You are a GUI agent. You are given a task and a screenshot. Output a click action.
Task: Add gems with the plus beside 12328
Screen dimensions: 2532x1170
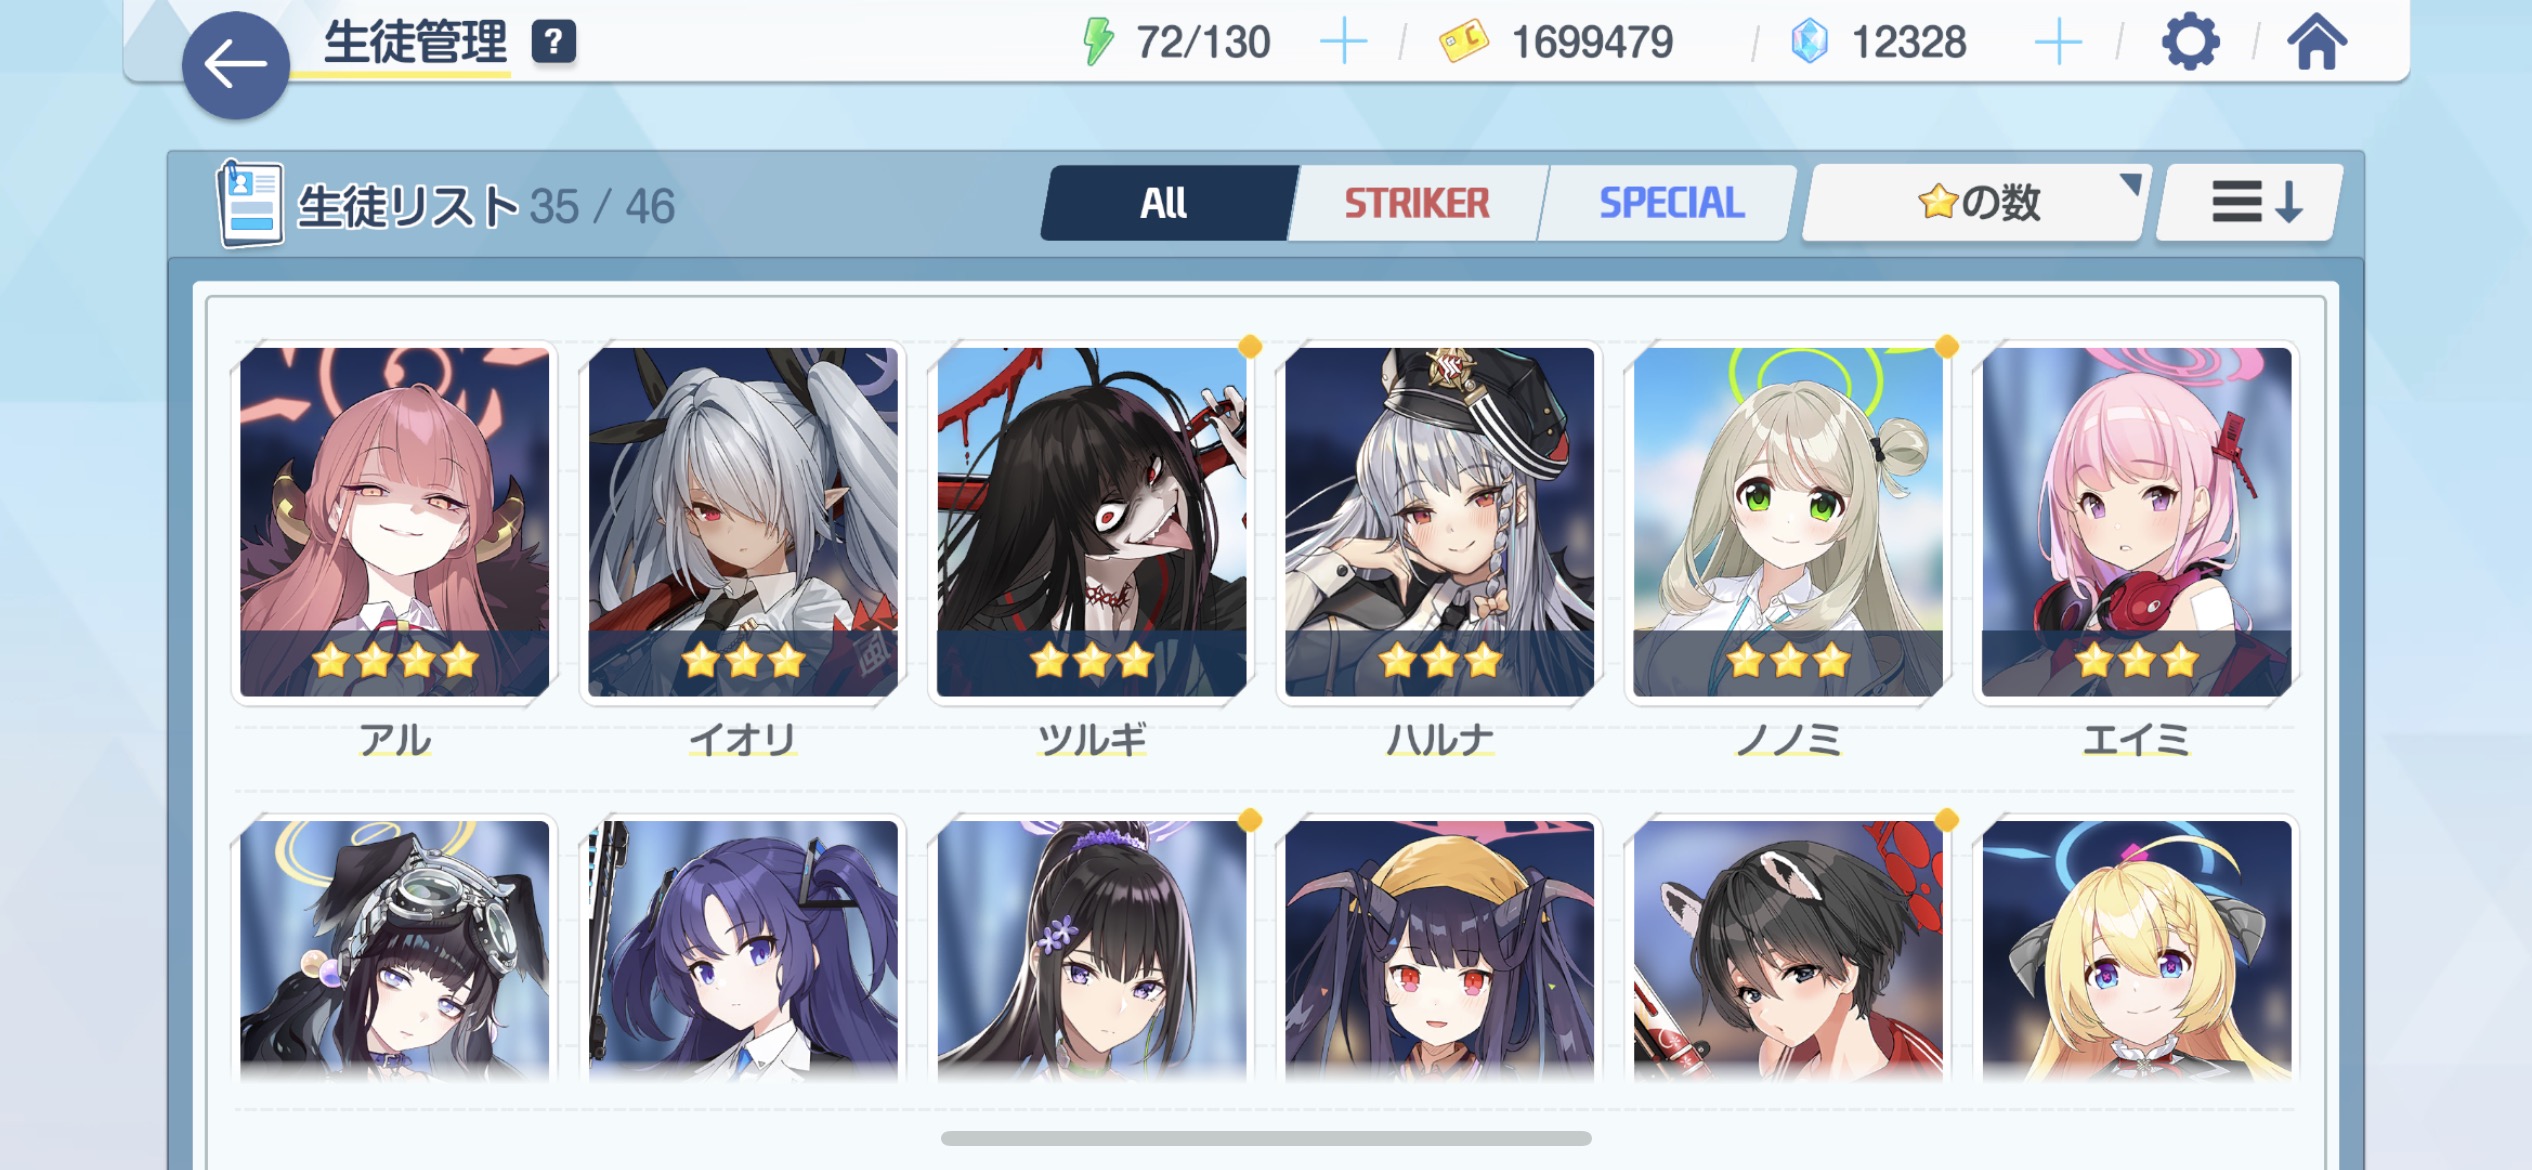pyautogui.click(x=2058, y=43)
